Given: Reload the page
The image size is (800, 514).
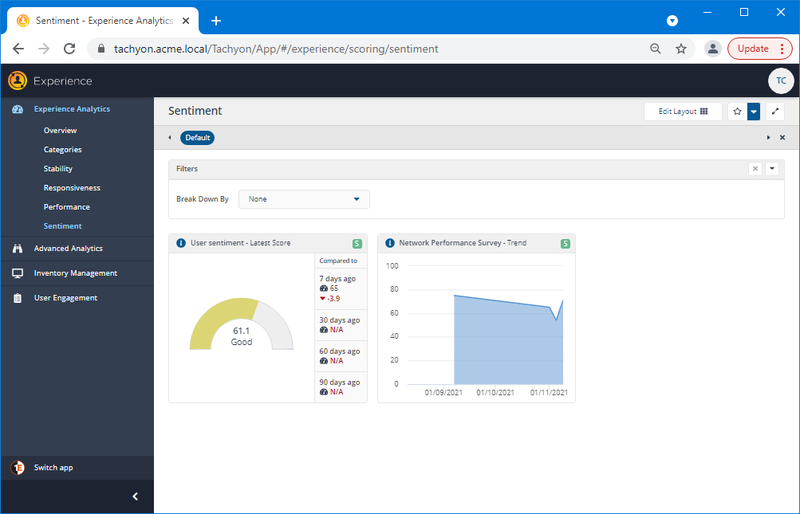Looking at the screenshot, I should (x=69, y=48).
